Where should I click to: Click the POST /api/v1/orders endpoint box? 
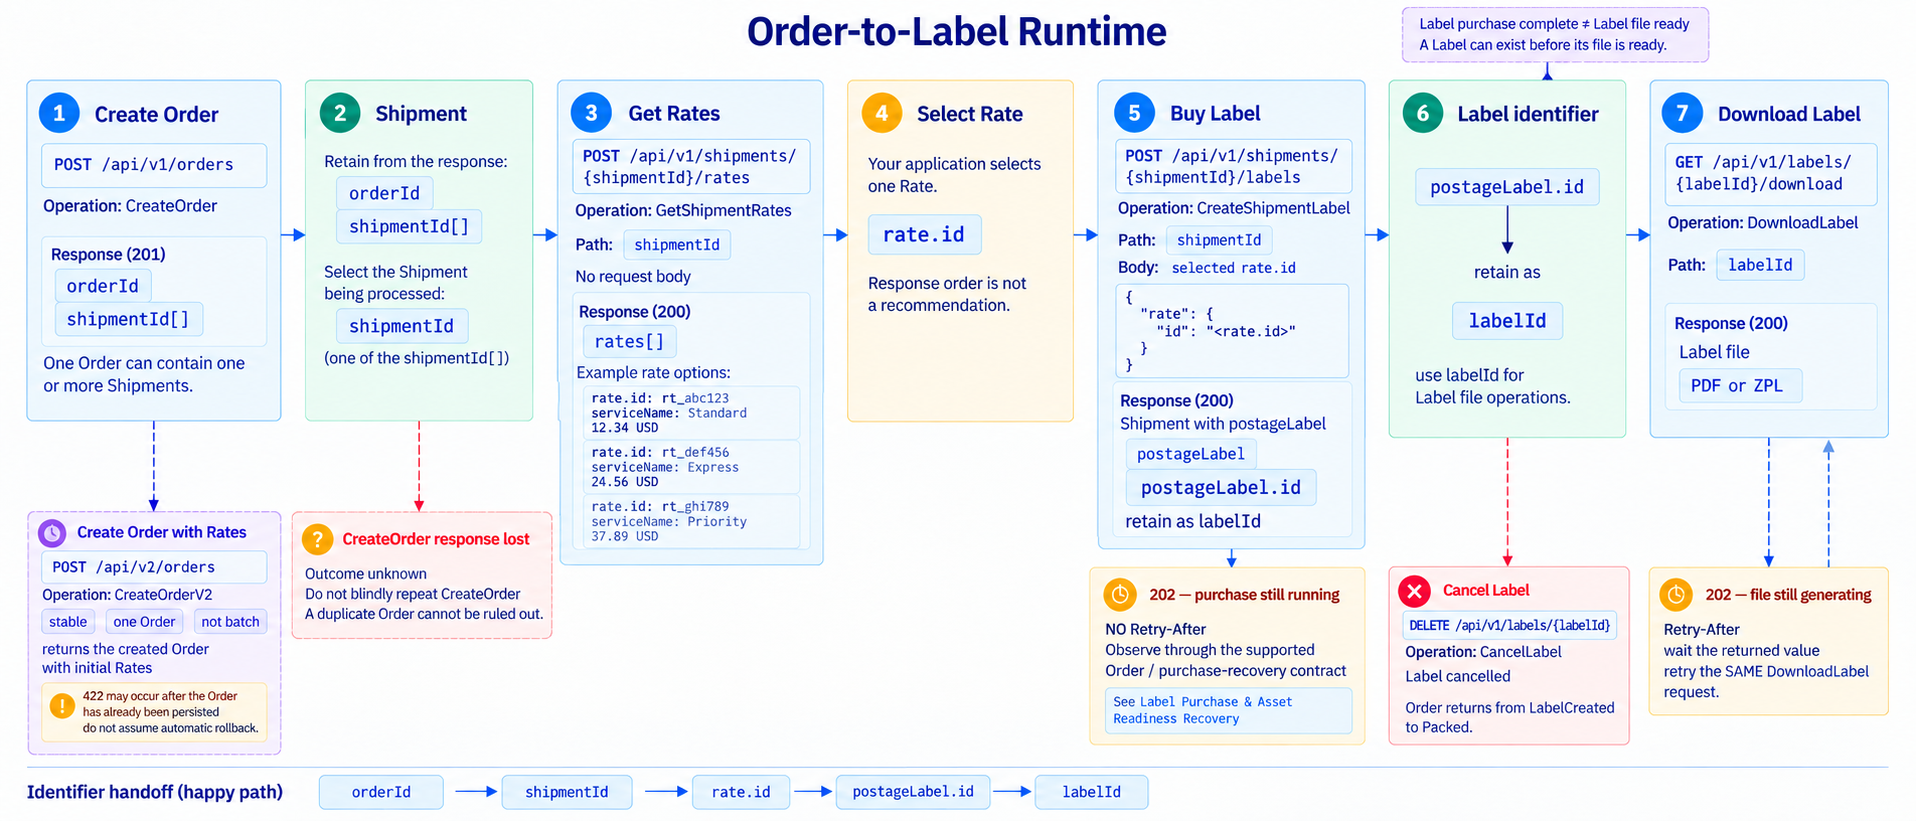tap(154, 165)
